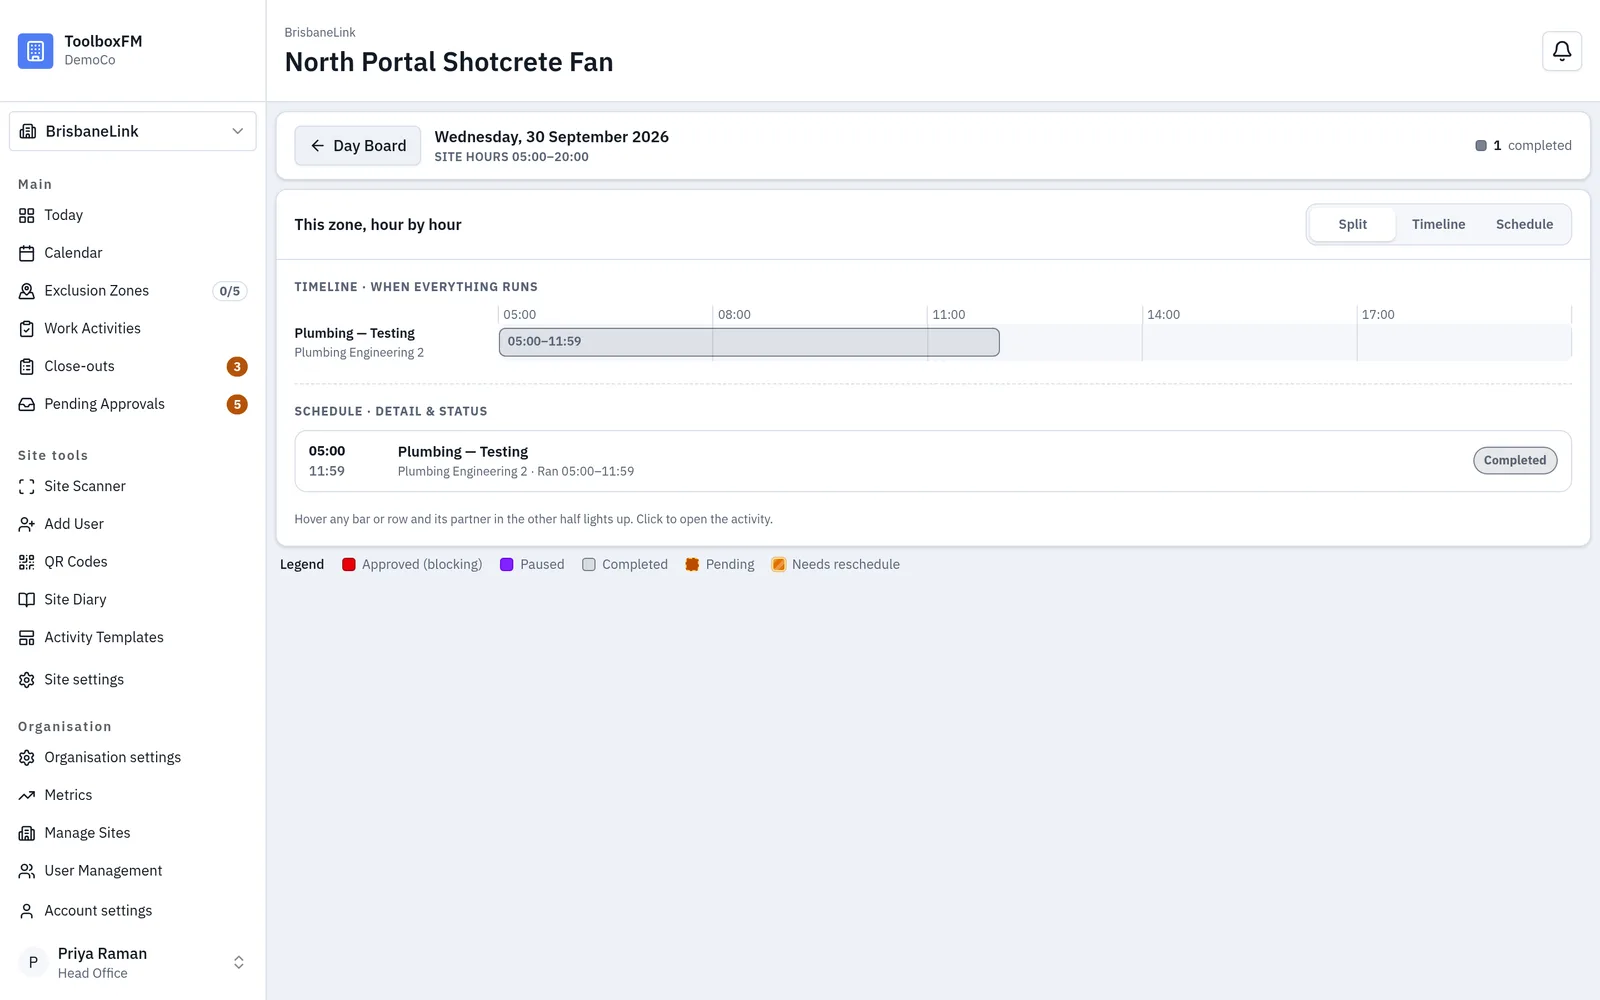The height and width of the screenshot is (1000, 1600).
Task: Open notifications bell
Action: 1561,51
